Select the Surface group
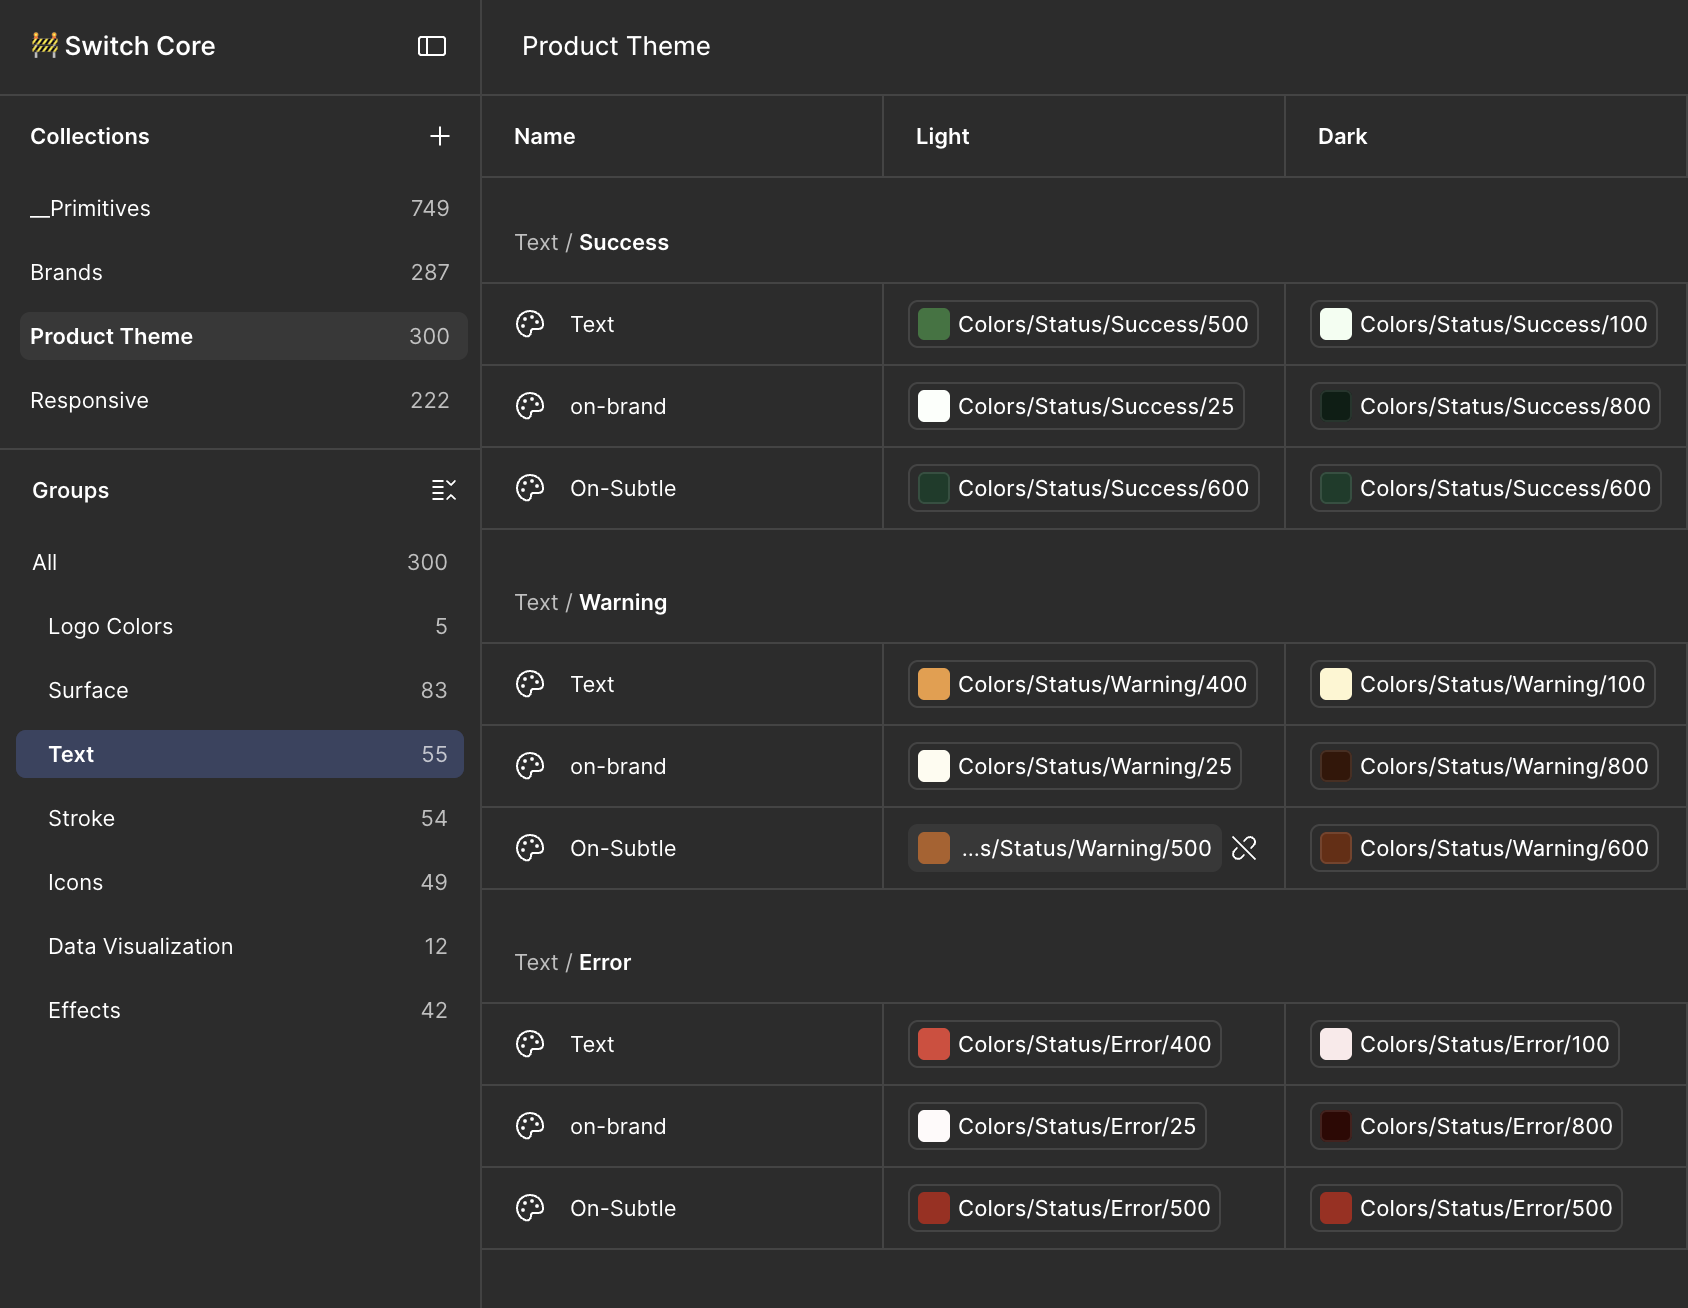Screen dimensions: 1688x1308 pos(240,690)
